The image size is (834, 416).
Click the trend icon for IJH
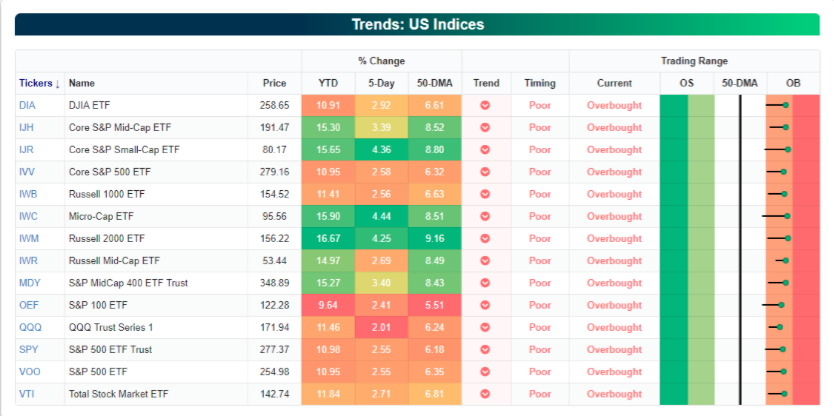click(x=485, y=128)
